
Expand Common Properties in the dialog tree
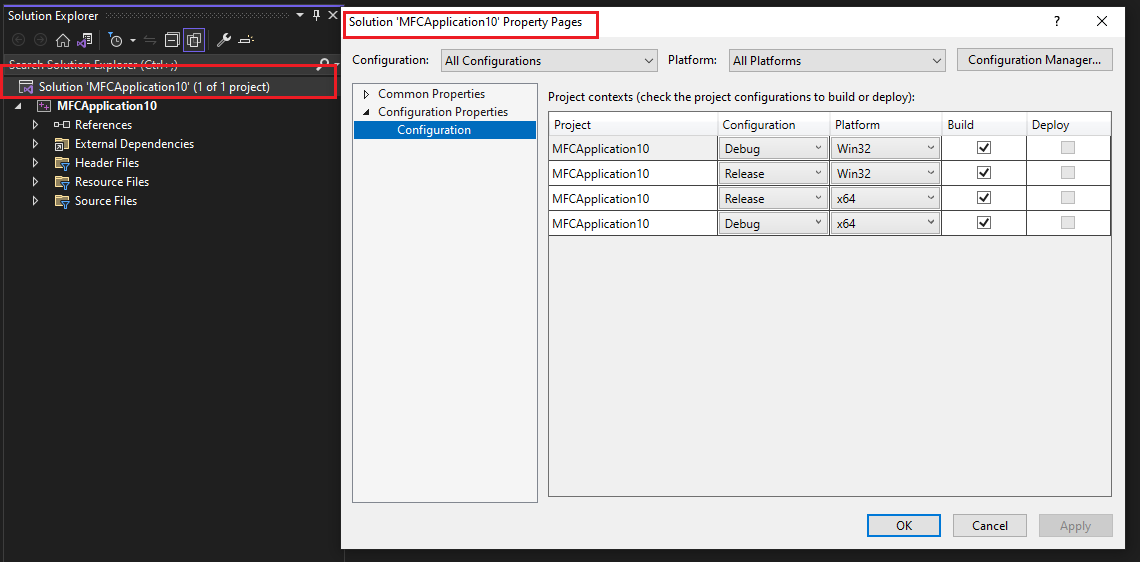(x=366, y=94)
